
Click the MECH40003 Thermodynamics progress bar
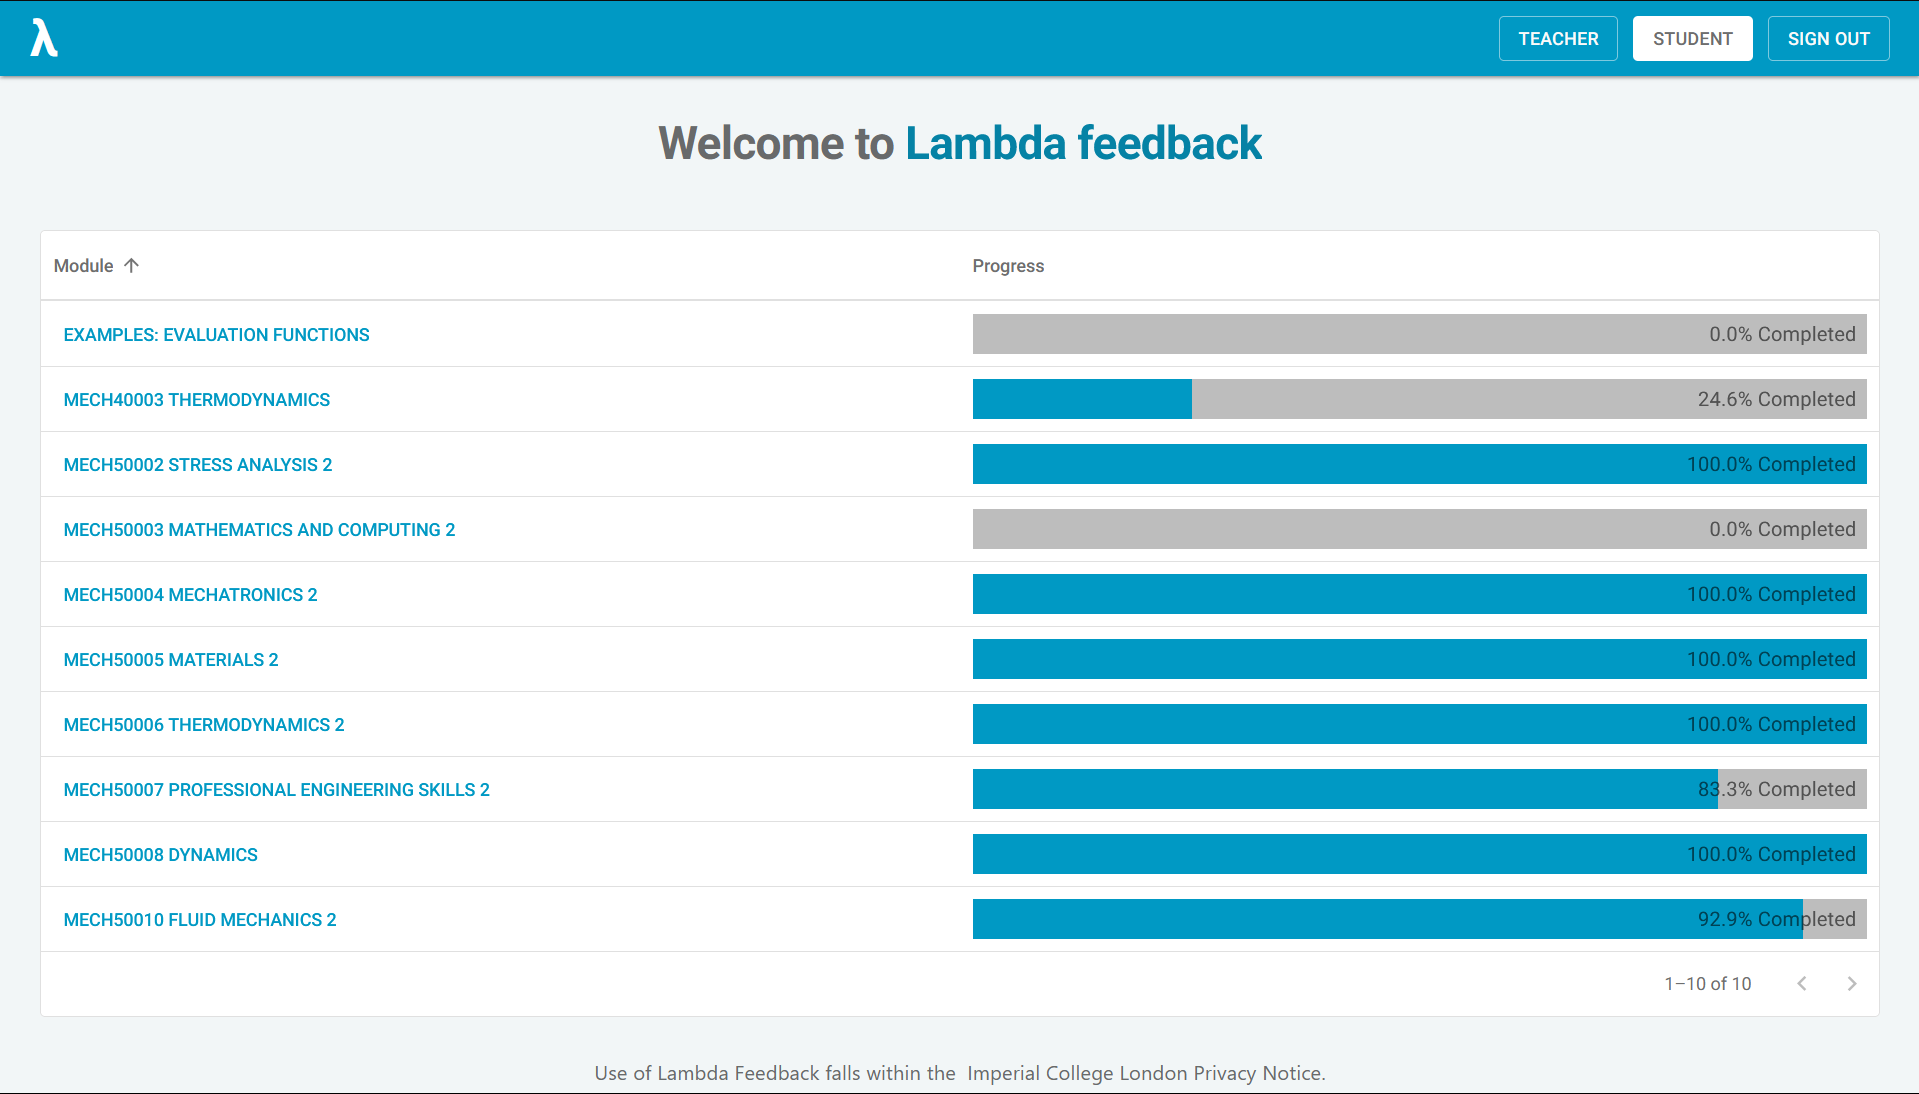click(1420, 399)
